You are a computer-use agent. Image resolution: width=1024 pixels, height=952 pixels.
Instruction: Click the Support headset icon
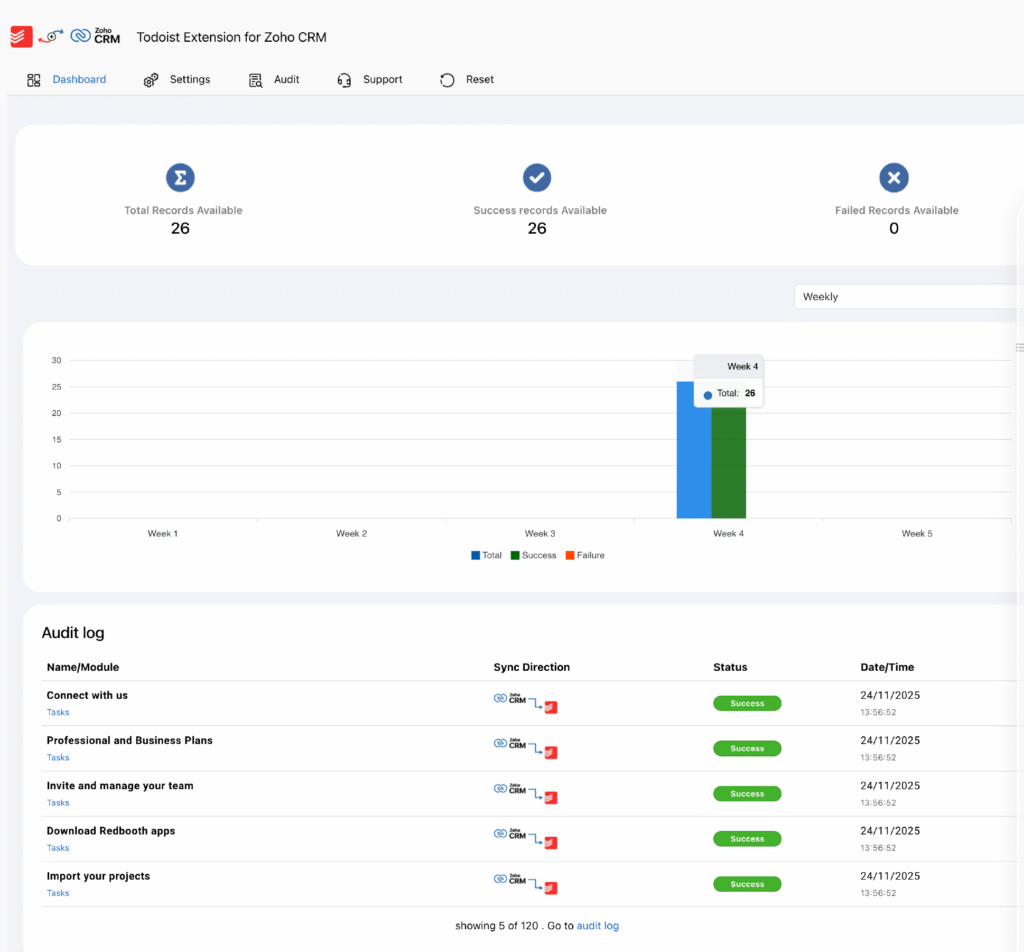coord(345,79)
